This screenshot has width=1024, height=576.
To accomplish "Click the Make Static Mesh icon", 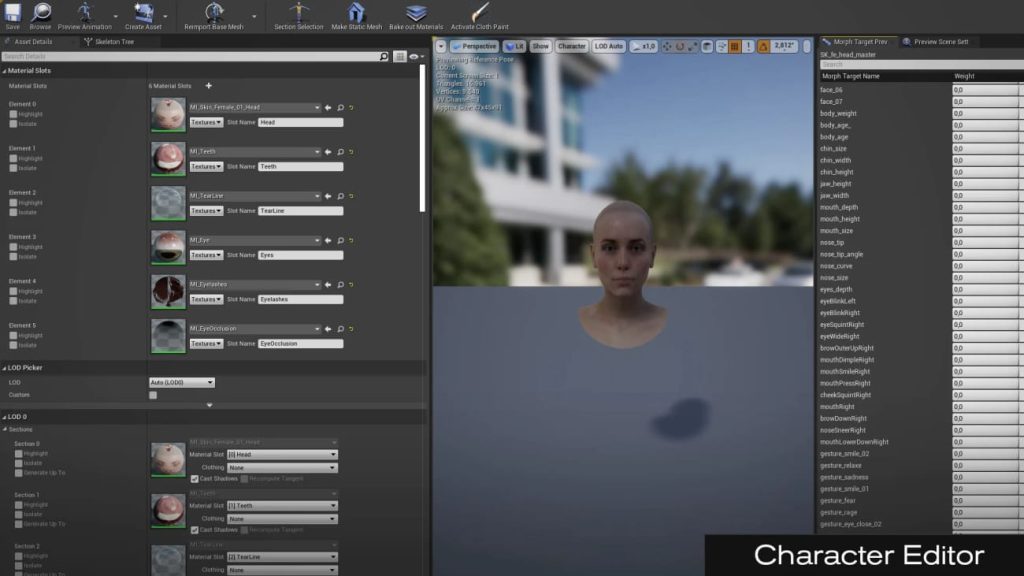I will point(355,14).
